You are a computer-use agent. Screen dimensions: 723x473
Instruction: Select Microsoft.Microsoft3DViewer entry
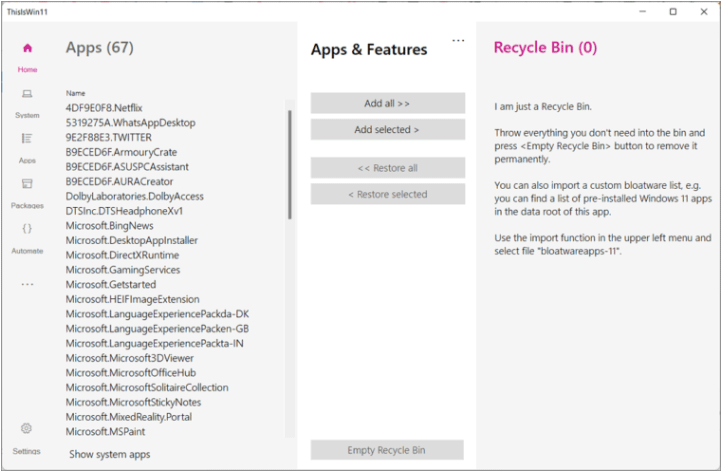(x=130, y=358)
